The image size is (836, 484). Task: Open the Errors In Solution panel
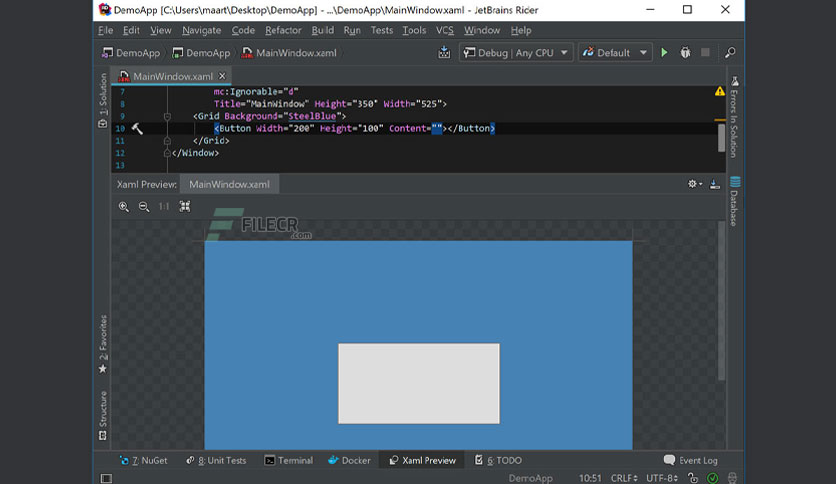coord(734,117)
